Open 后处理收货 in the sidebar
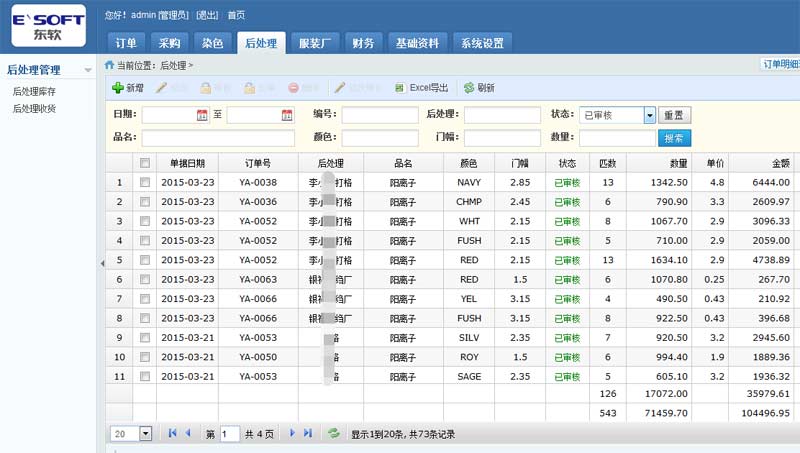The image size is (800, 453). (x=34, y=109)
